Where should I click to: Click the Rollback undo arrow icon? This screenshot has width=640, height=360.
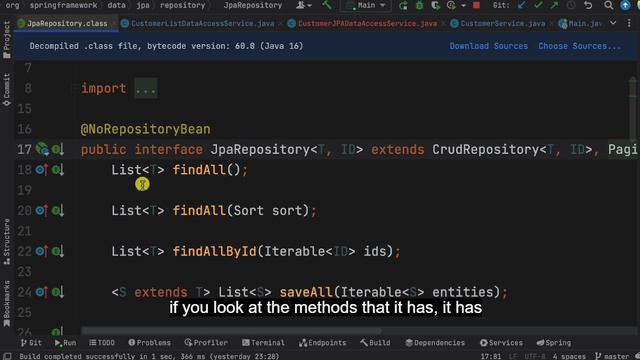click(x=588, y=5)
